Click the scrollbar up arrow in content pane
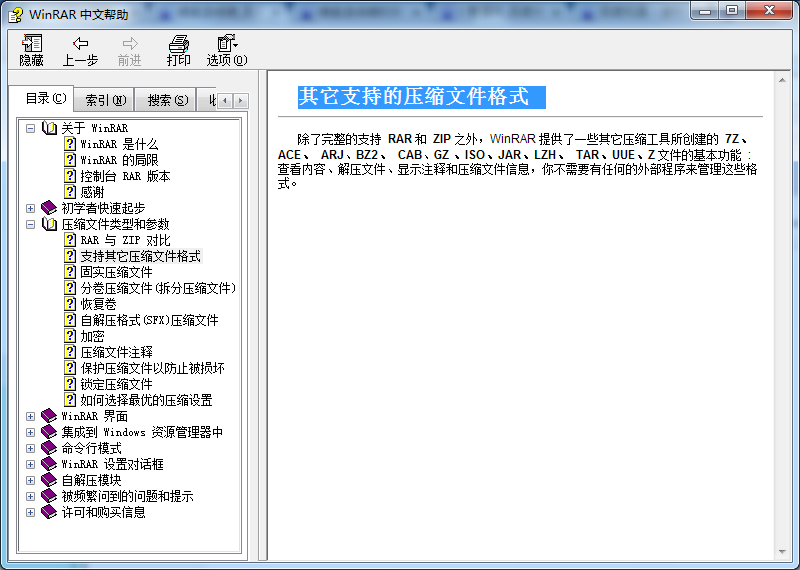The image size is (800, 570). point(782,80)
